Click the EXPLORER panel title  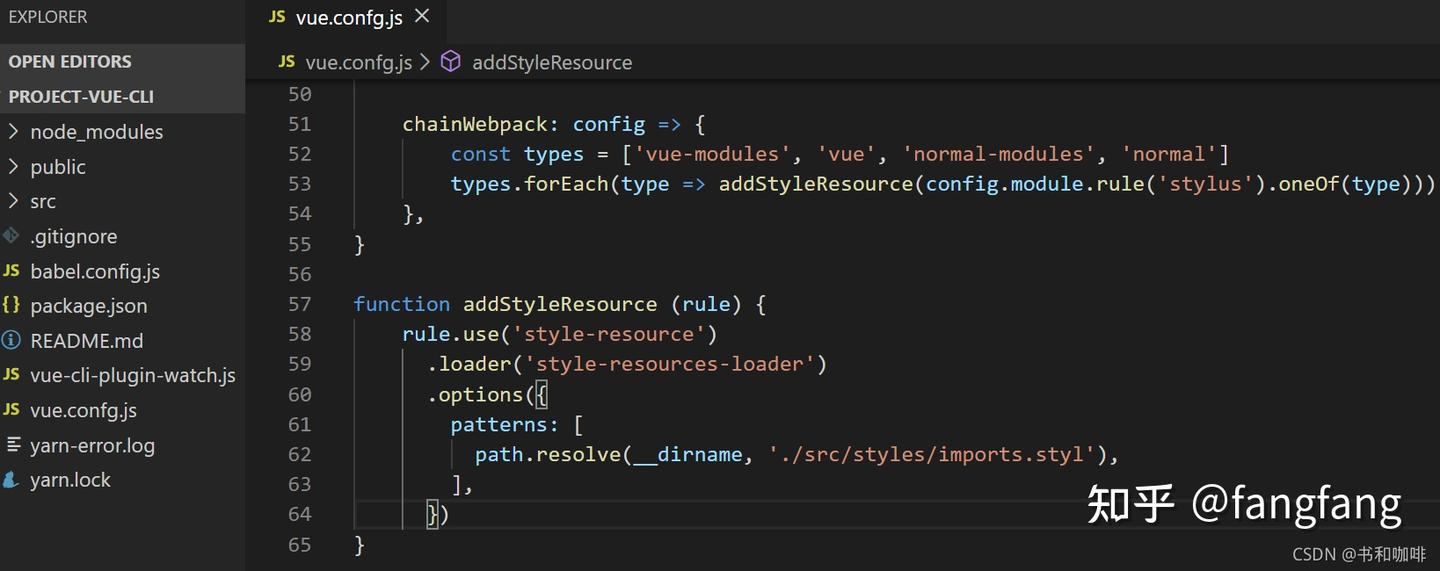pos(48,17)
